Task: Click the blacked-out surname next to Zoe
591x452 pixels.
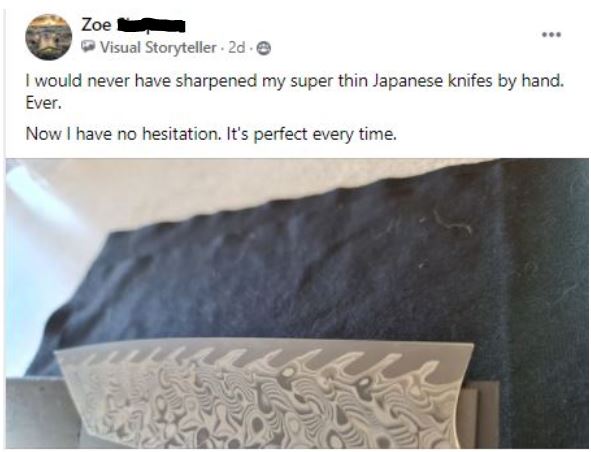Action: [151, 25]
